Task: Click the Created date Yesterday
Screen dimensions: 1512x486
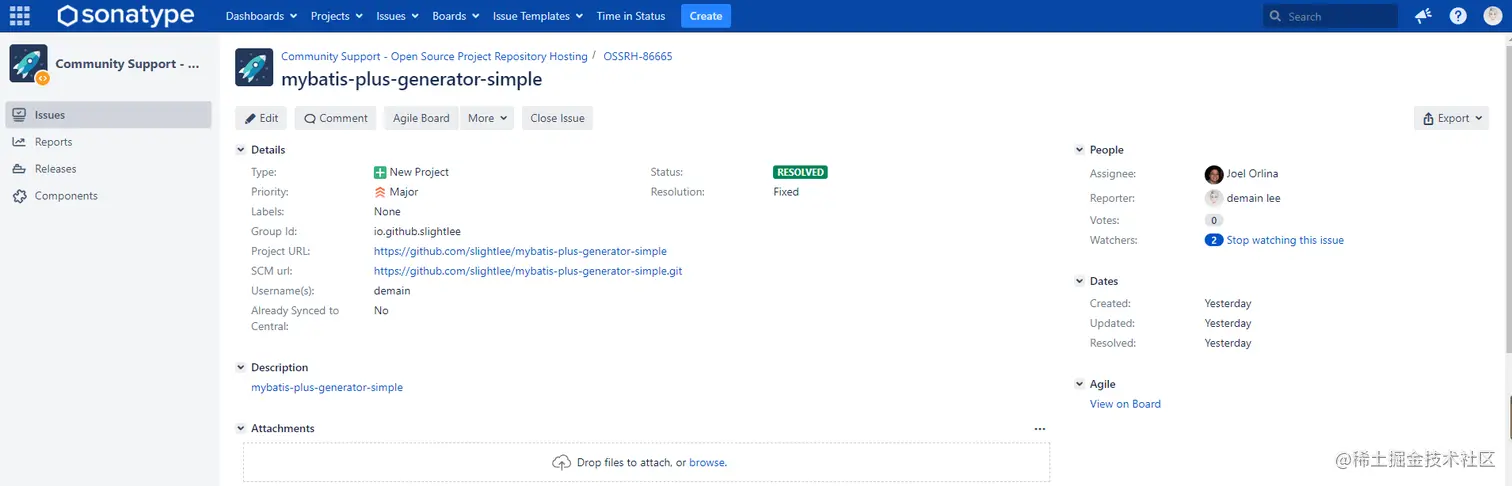Action: pos(1228,304)
